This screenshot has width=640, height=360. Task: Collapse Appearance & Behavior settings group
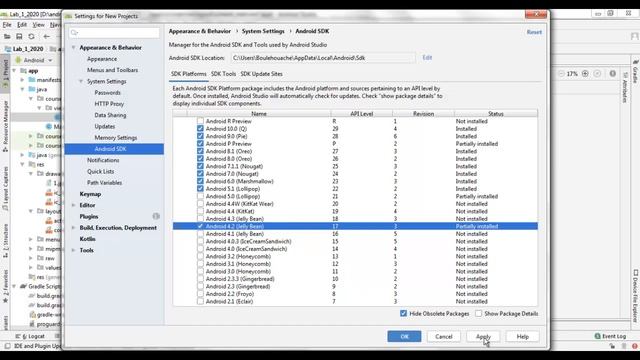(73, 48)
